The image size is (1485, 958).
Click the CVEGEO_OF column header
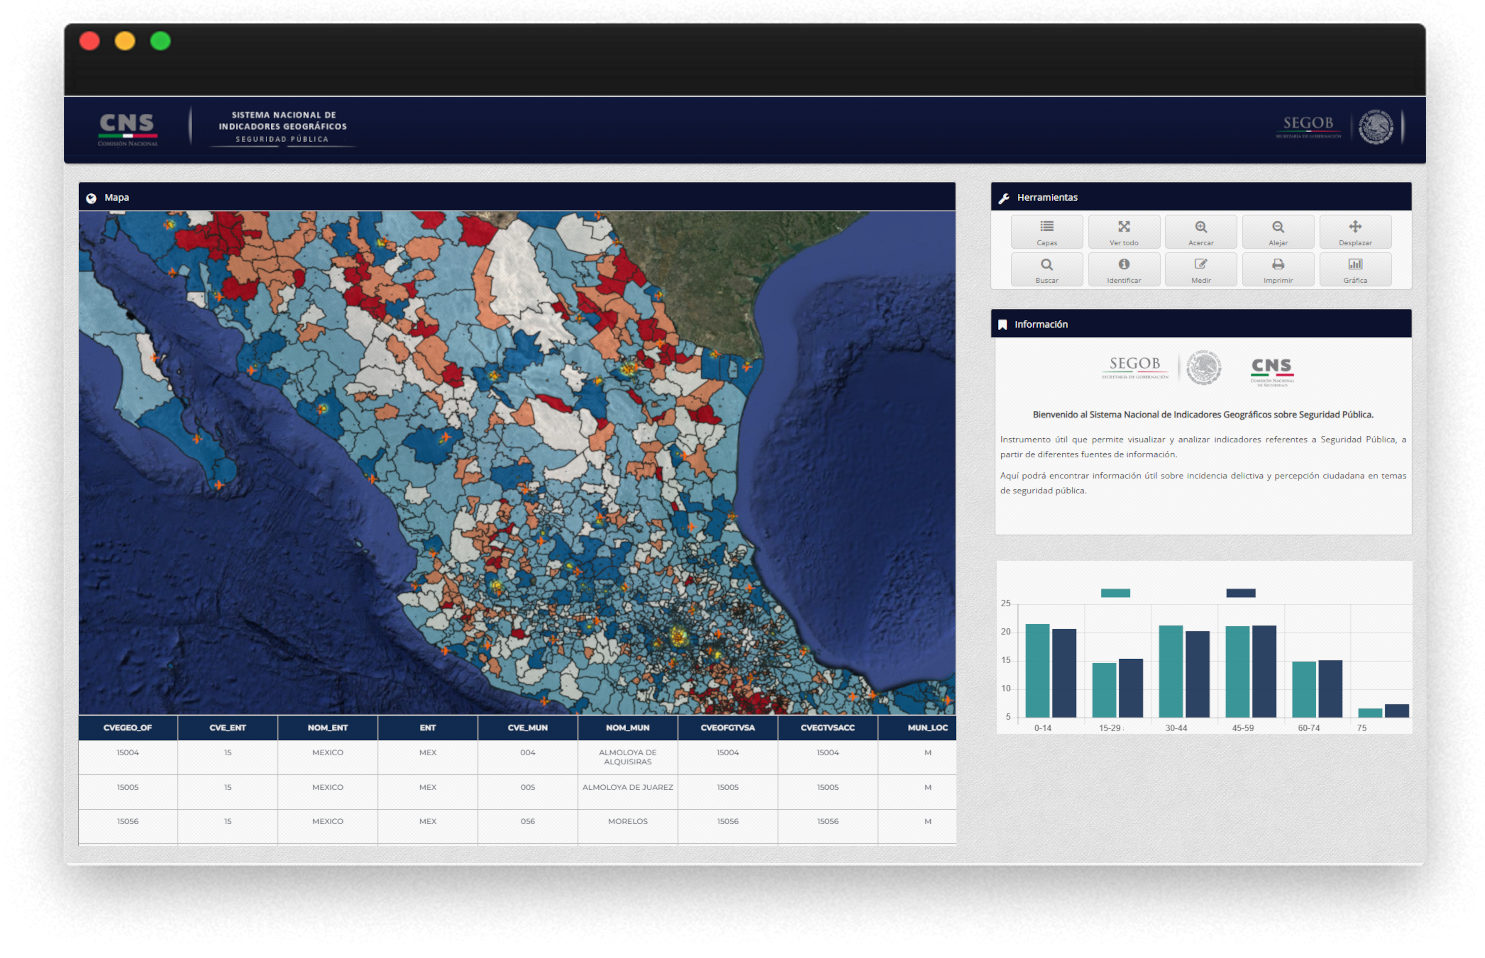coord(128,728)
